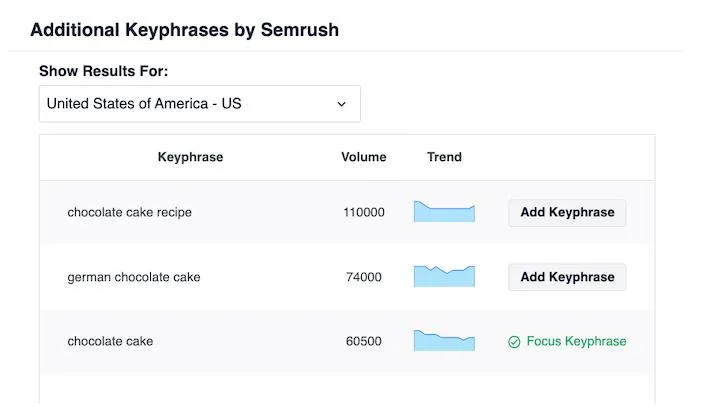
Task: Click the Trend column header
Action: click(444, 157)
